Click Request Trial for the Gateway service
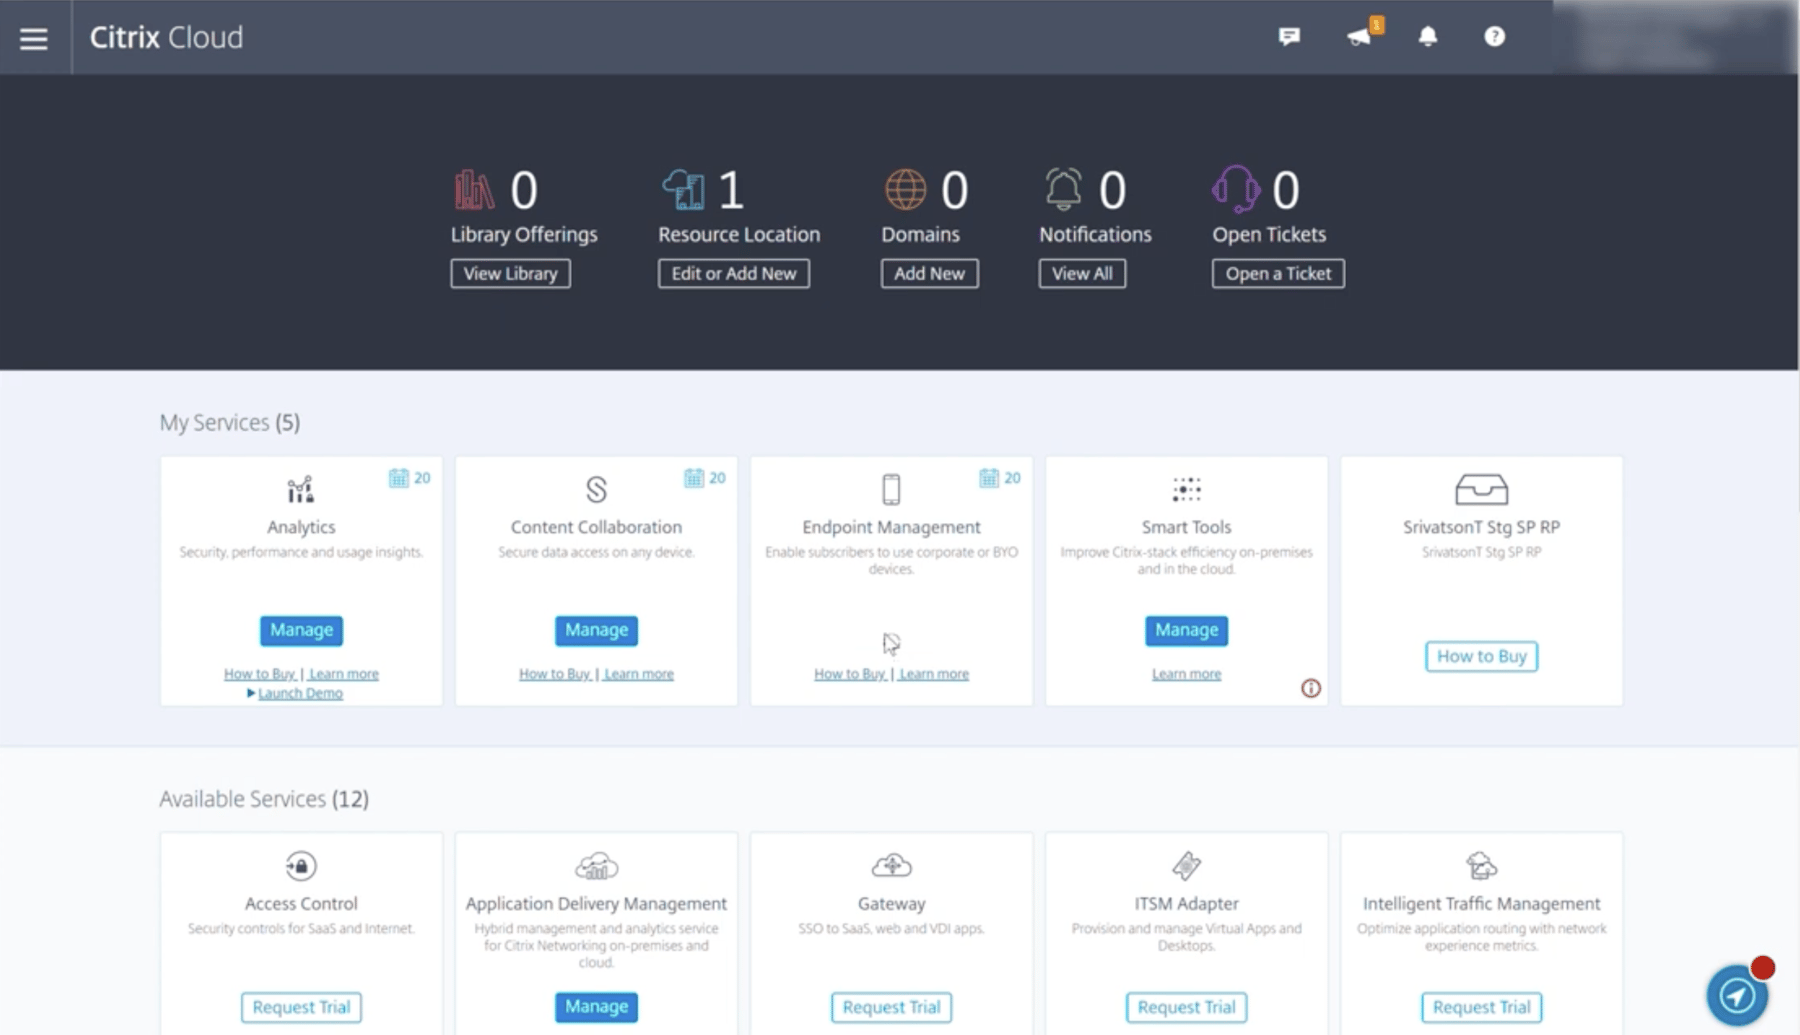This screenshot has width=1800, height=1035. pos(891,1007)
